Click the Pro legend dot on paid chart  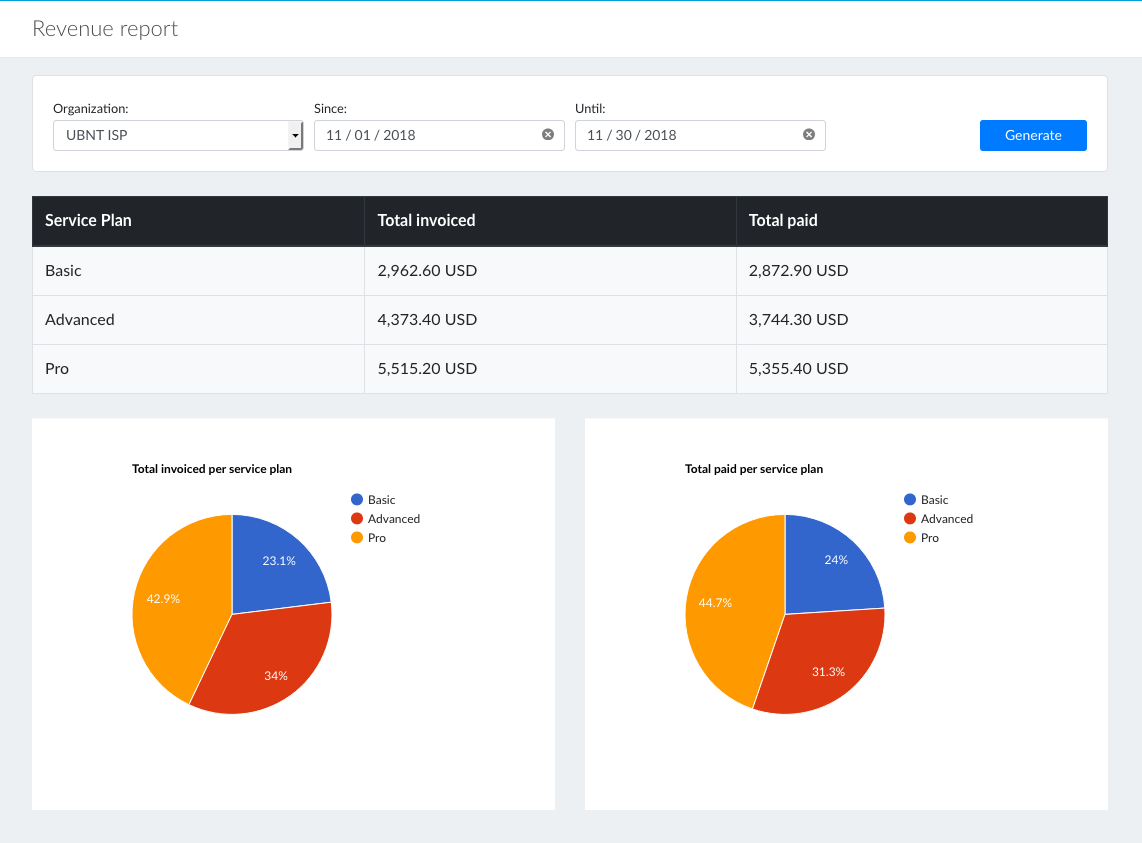[910, 537]
